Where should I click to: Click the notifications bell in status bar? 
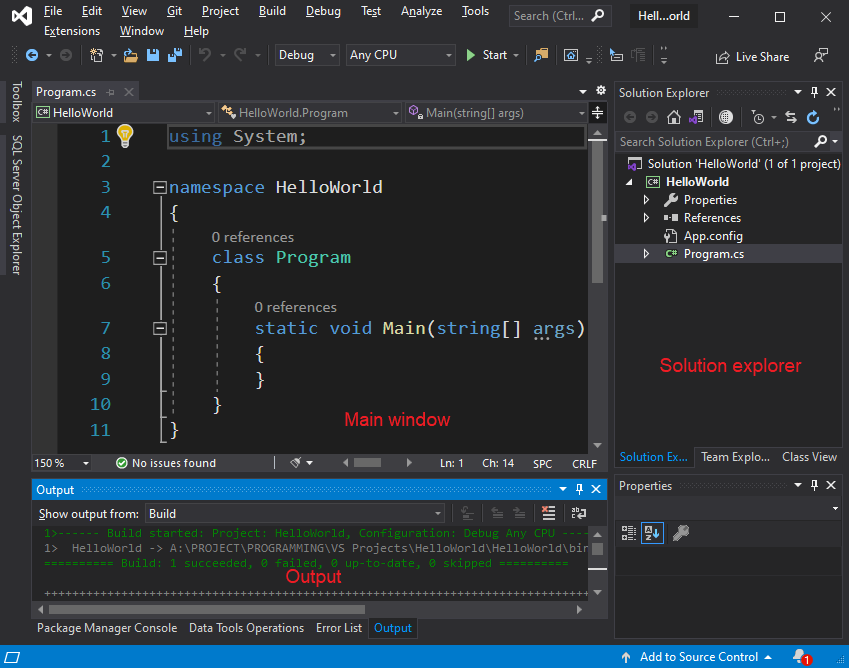tap(800, 657)
